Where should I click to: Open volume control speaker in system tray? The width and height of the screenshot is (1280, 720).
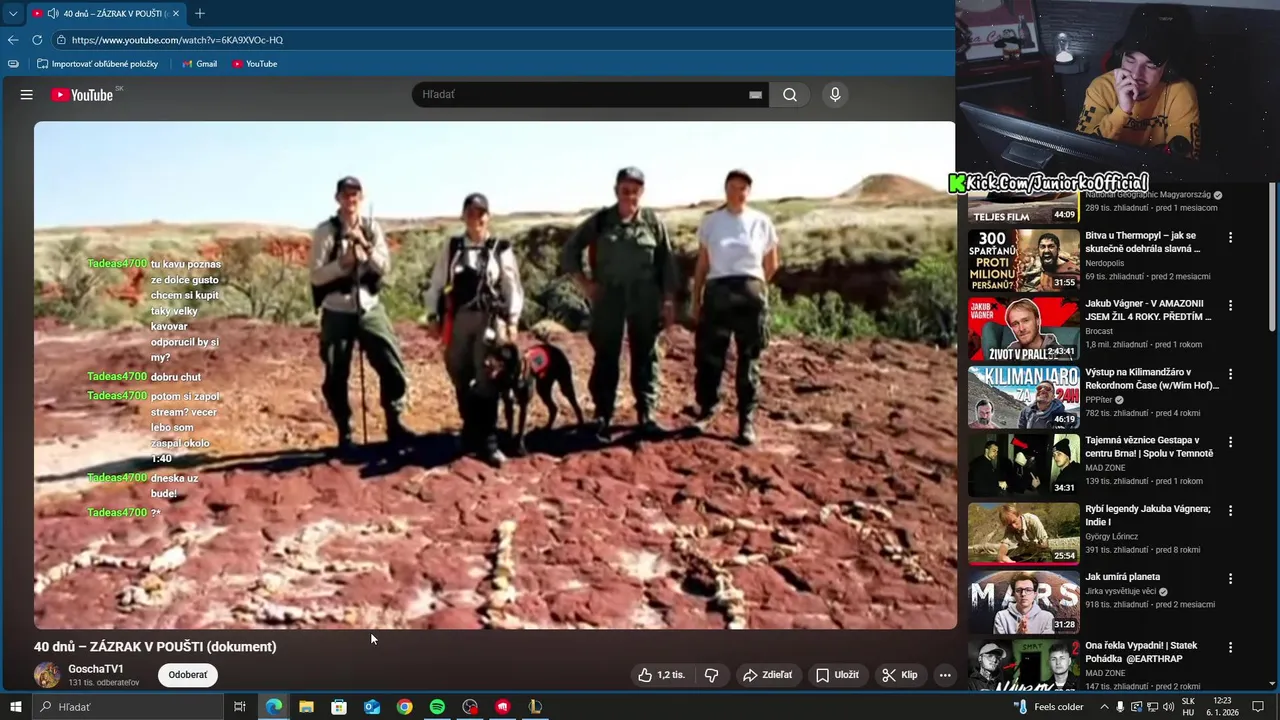1168,707
